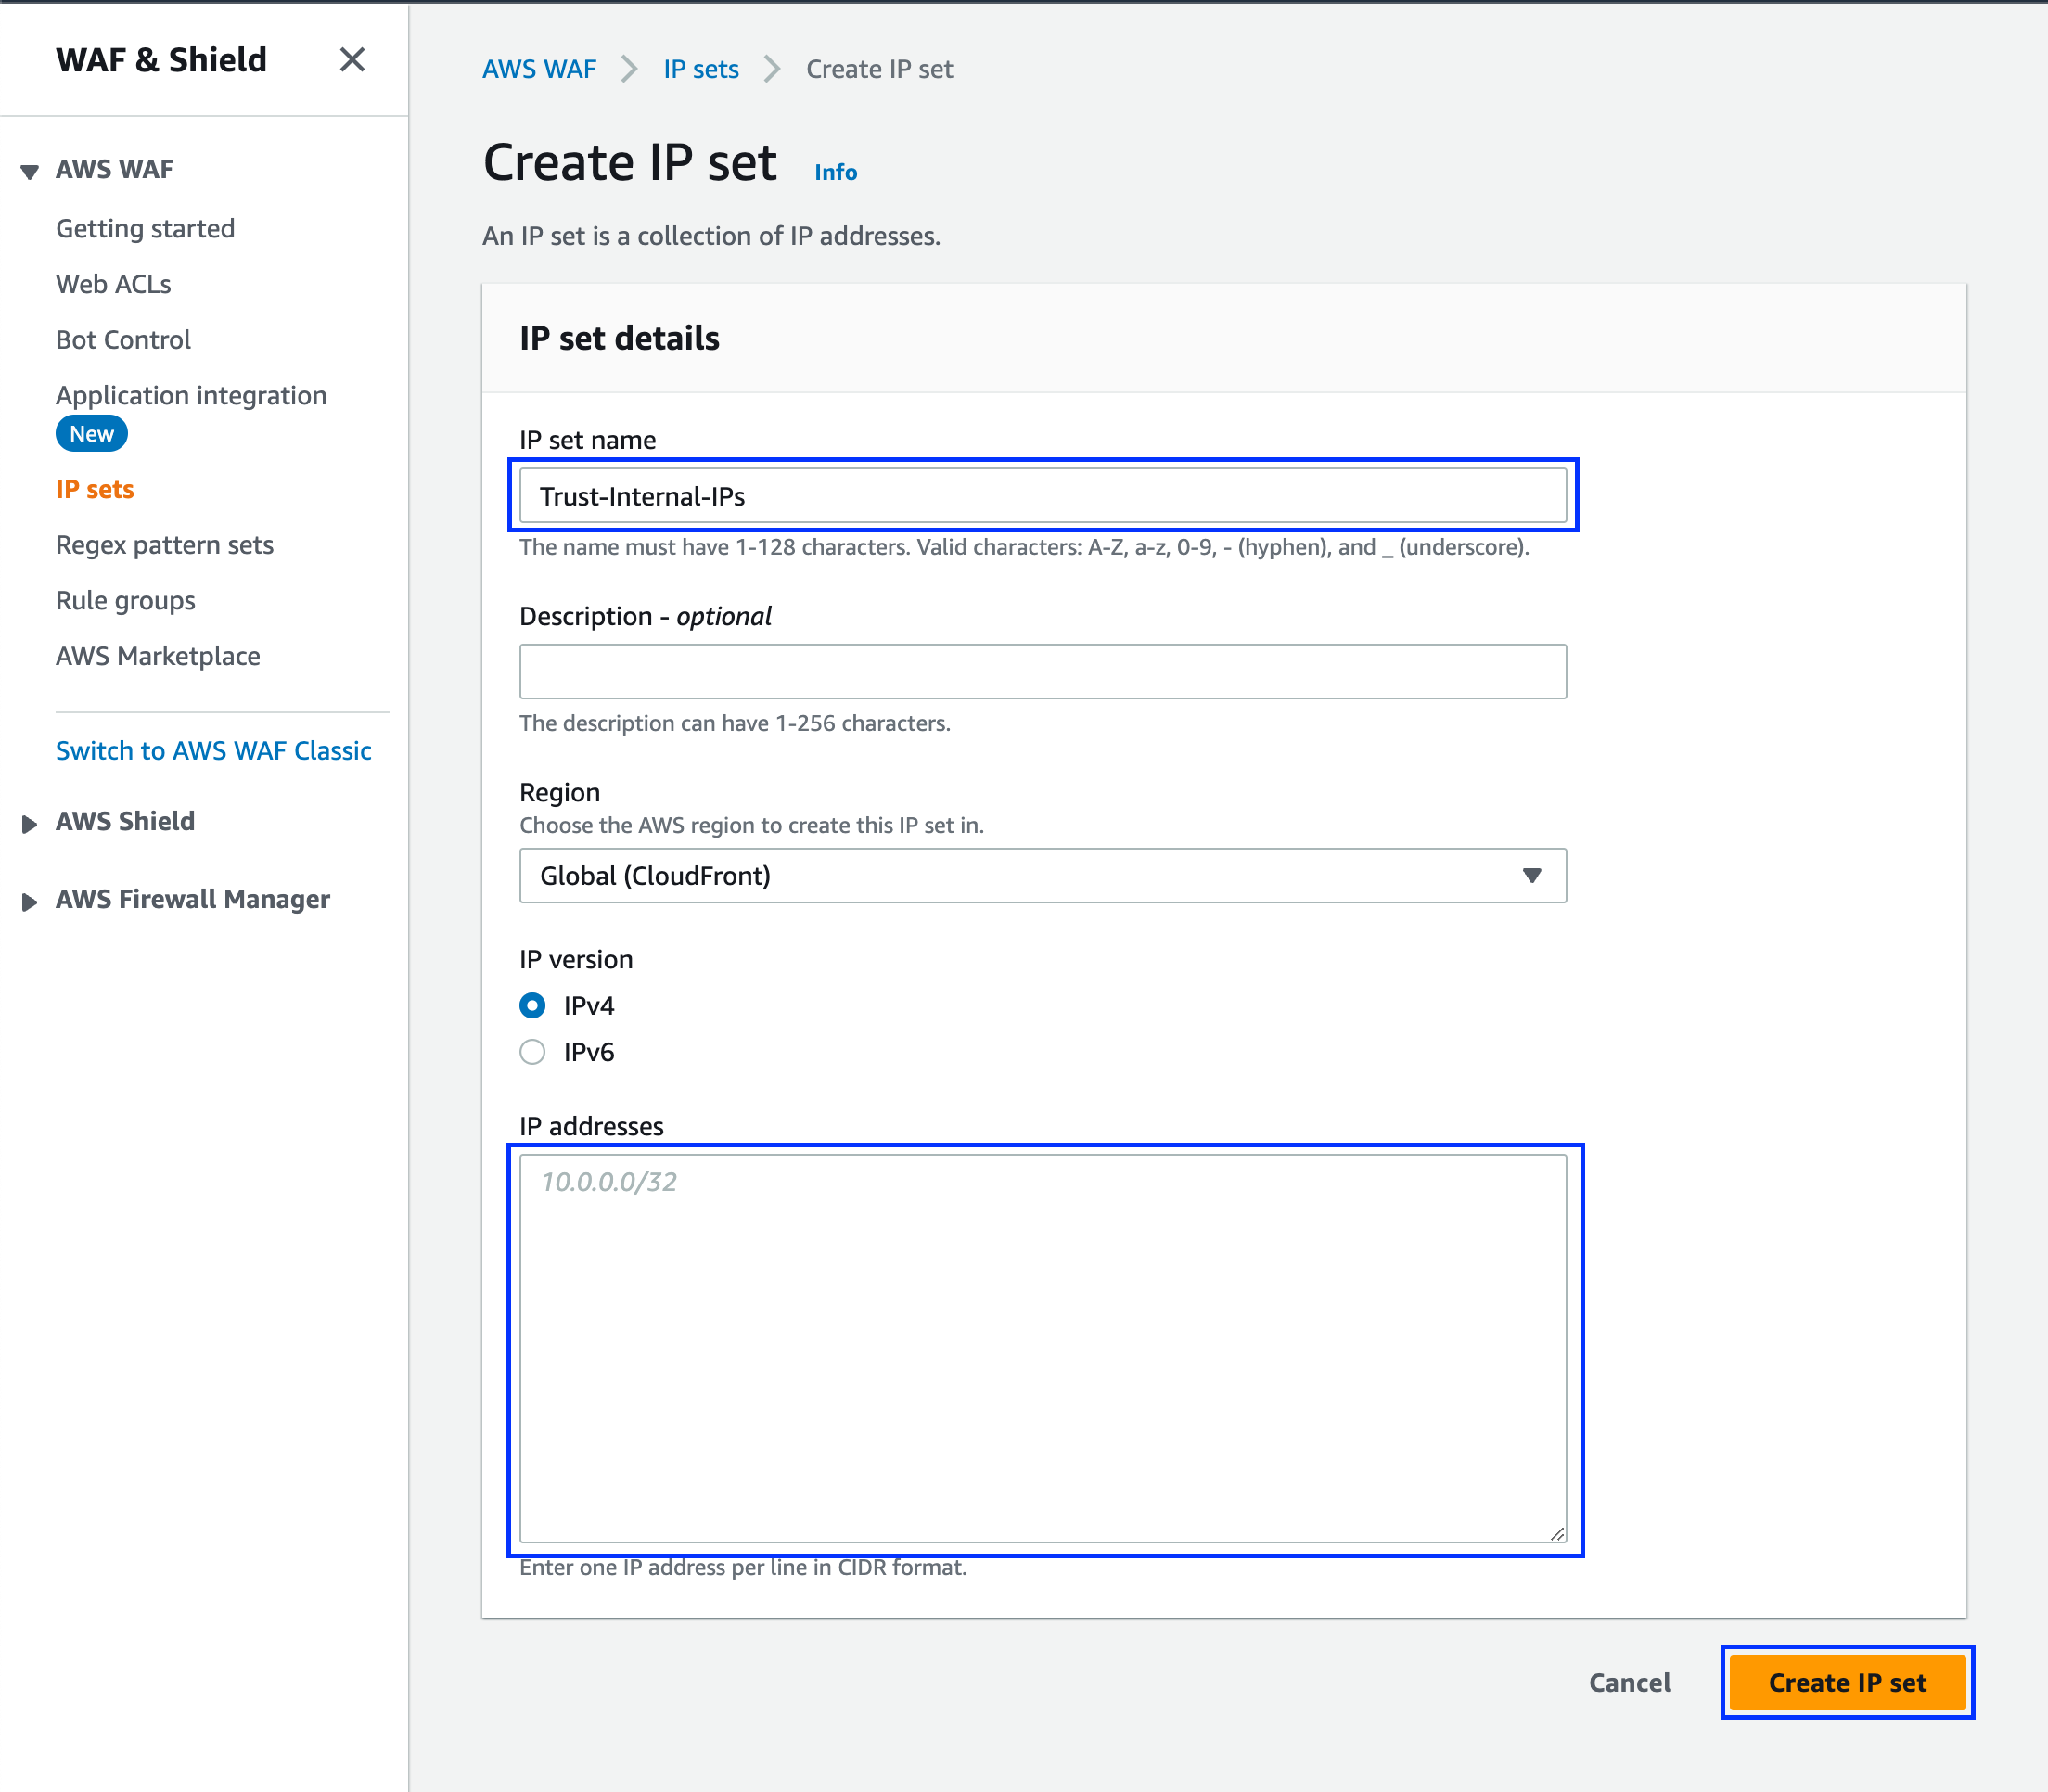Select the IPv4 radio button
The height and width of the screenshot is (1792, 2048).
pyautogui.click(x=533, y=1006)
